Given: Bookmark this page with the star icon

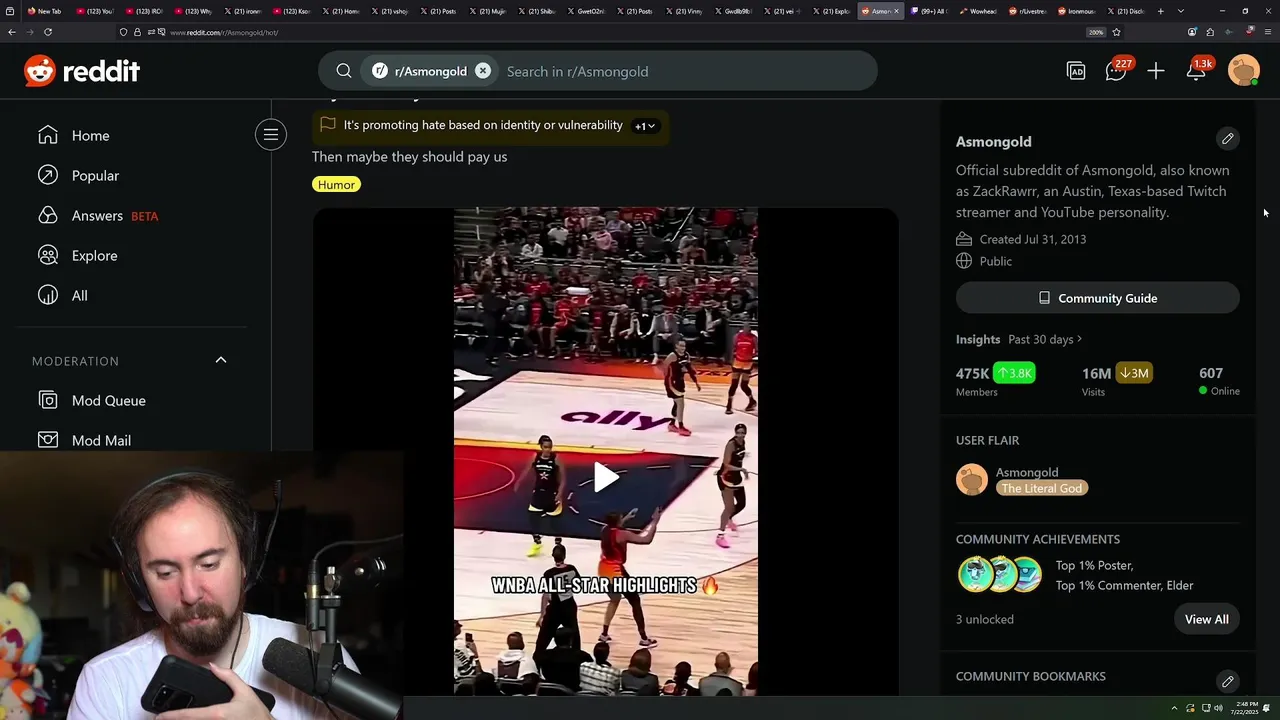Looking at the screenshot, I should click(x=1116, y=32).
